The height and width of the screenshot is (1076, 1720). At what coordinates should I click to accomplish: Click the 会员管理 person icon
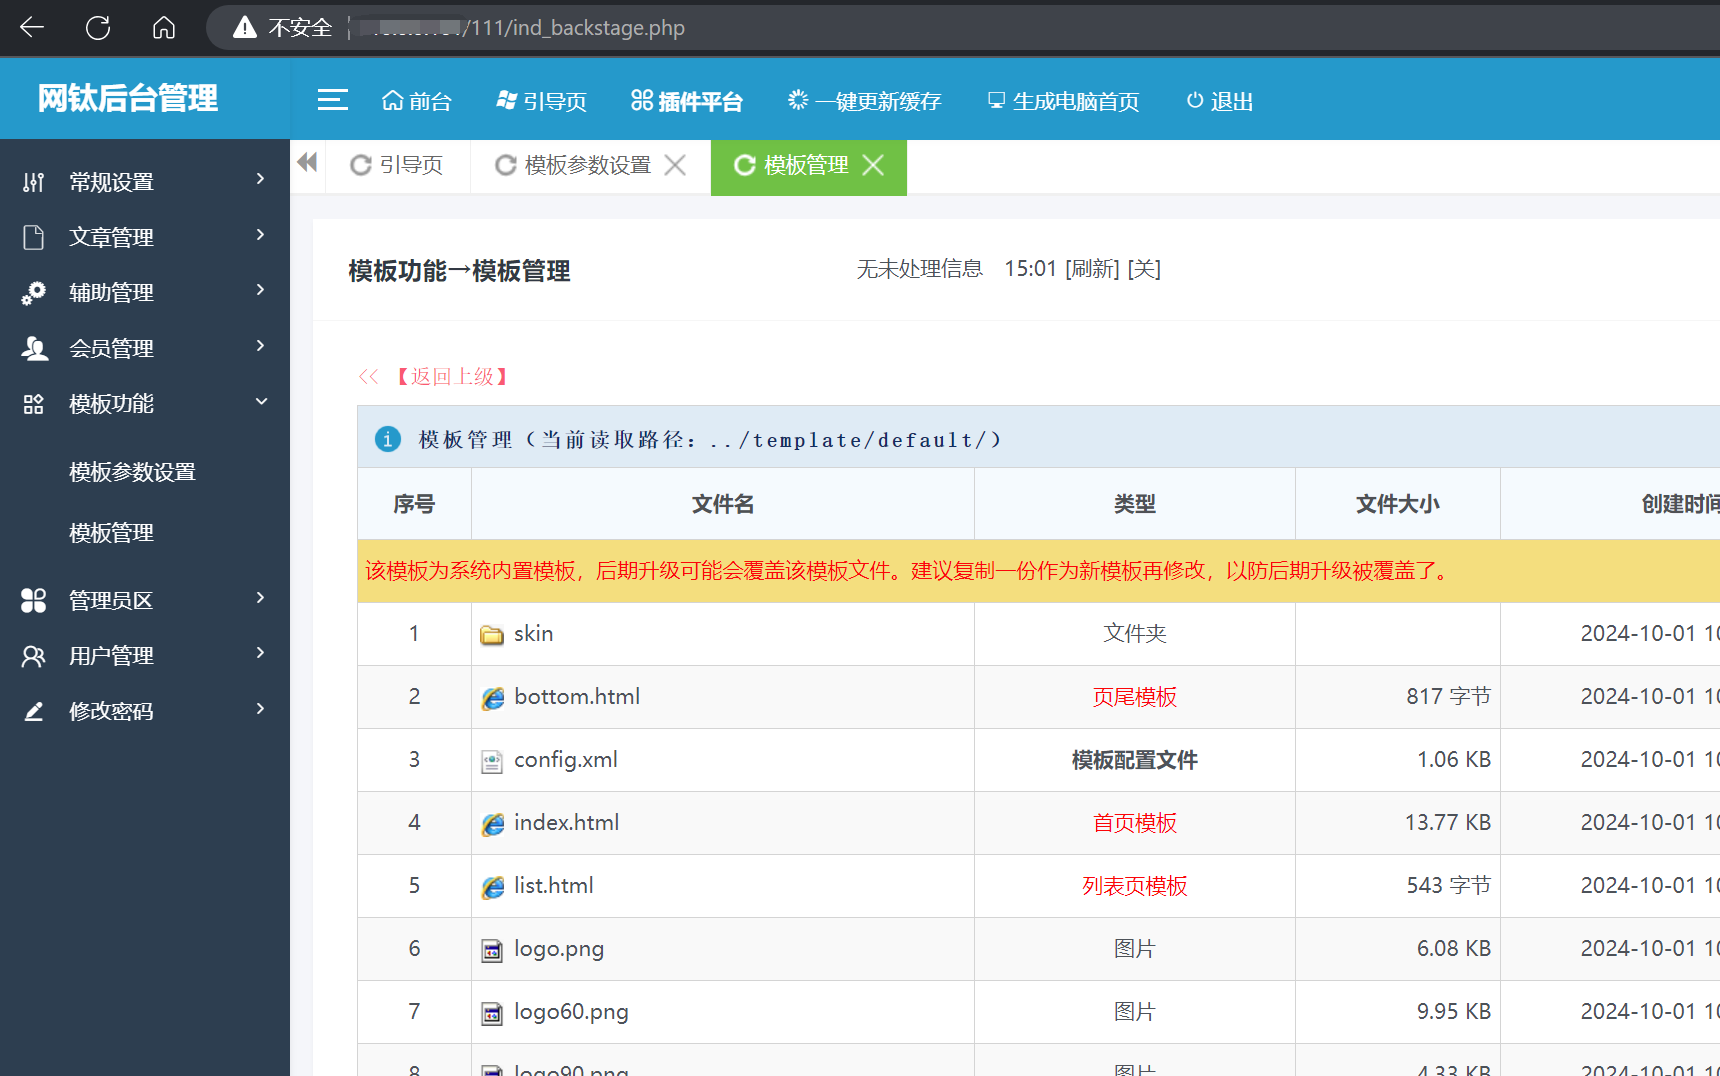click(x=34, y=348)
